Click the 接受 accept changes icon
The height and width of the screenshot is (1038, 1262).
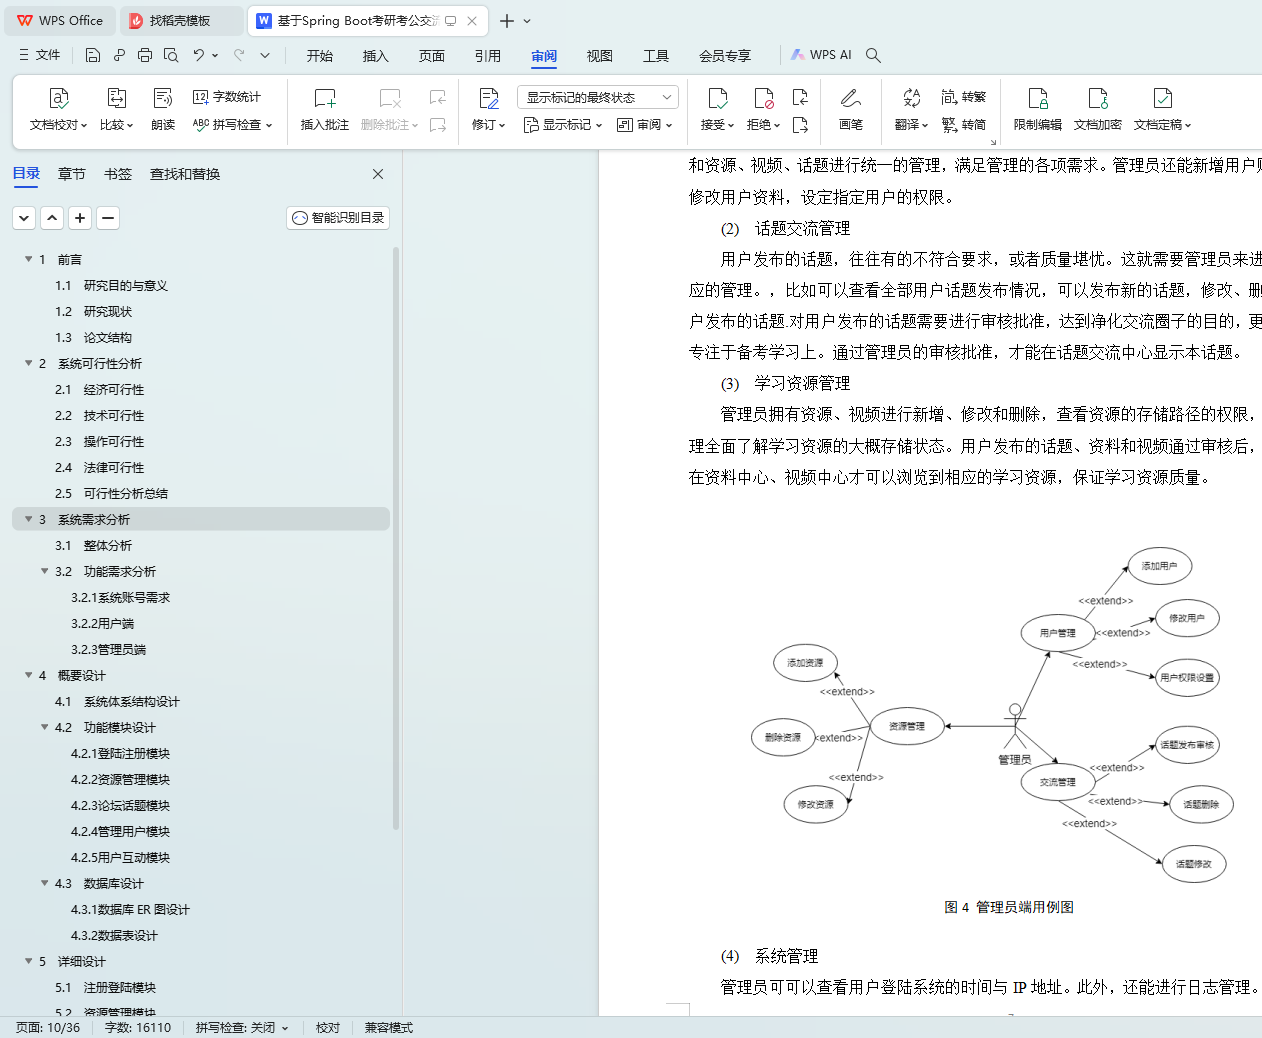[x=717, y=98]
